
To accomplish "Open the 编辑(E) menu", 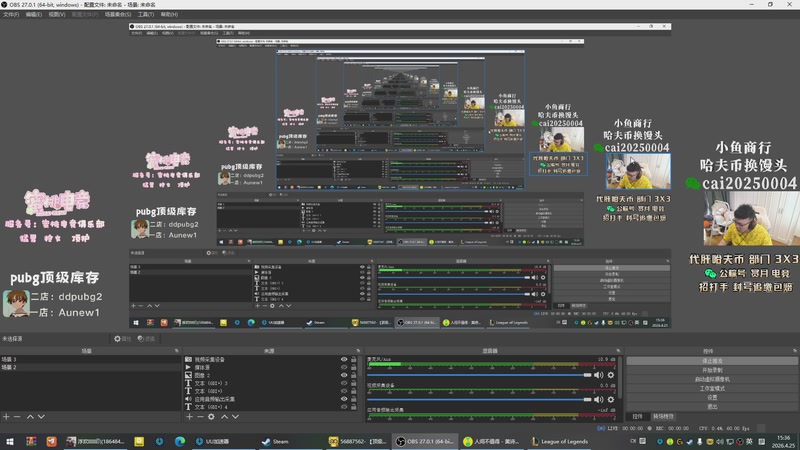I will click(34, 14).
